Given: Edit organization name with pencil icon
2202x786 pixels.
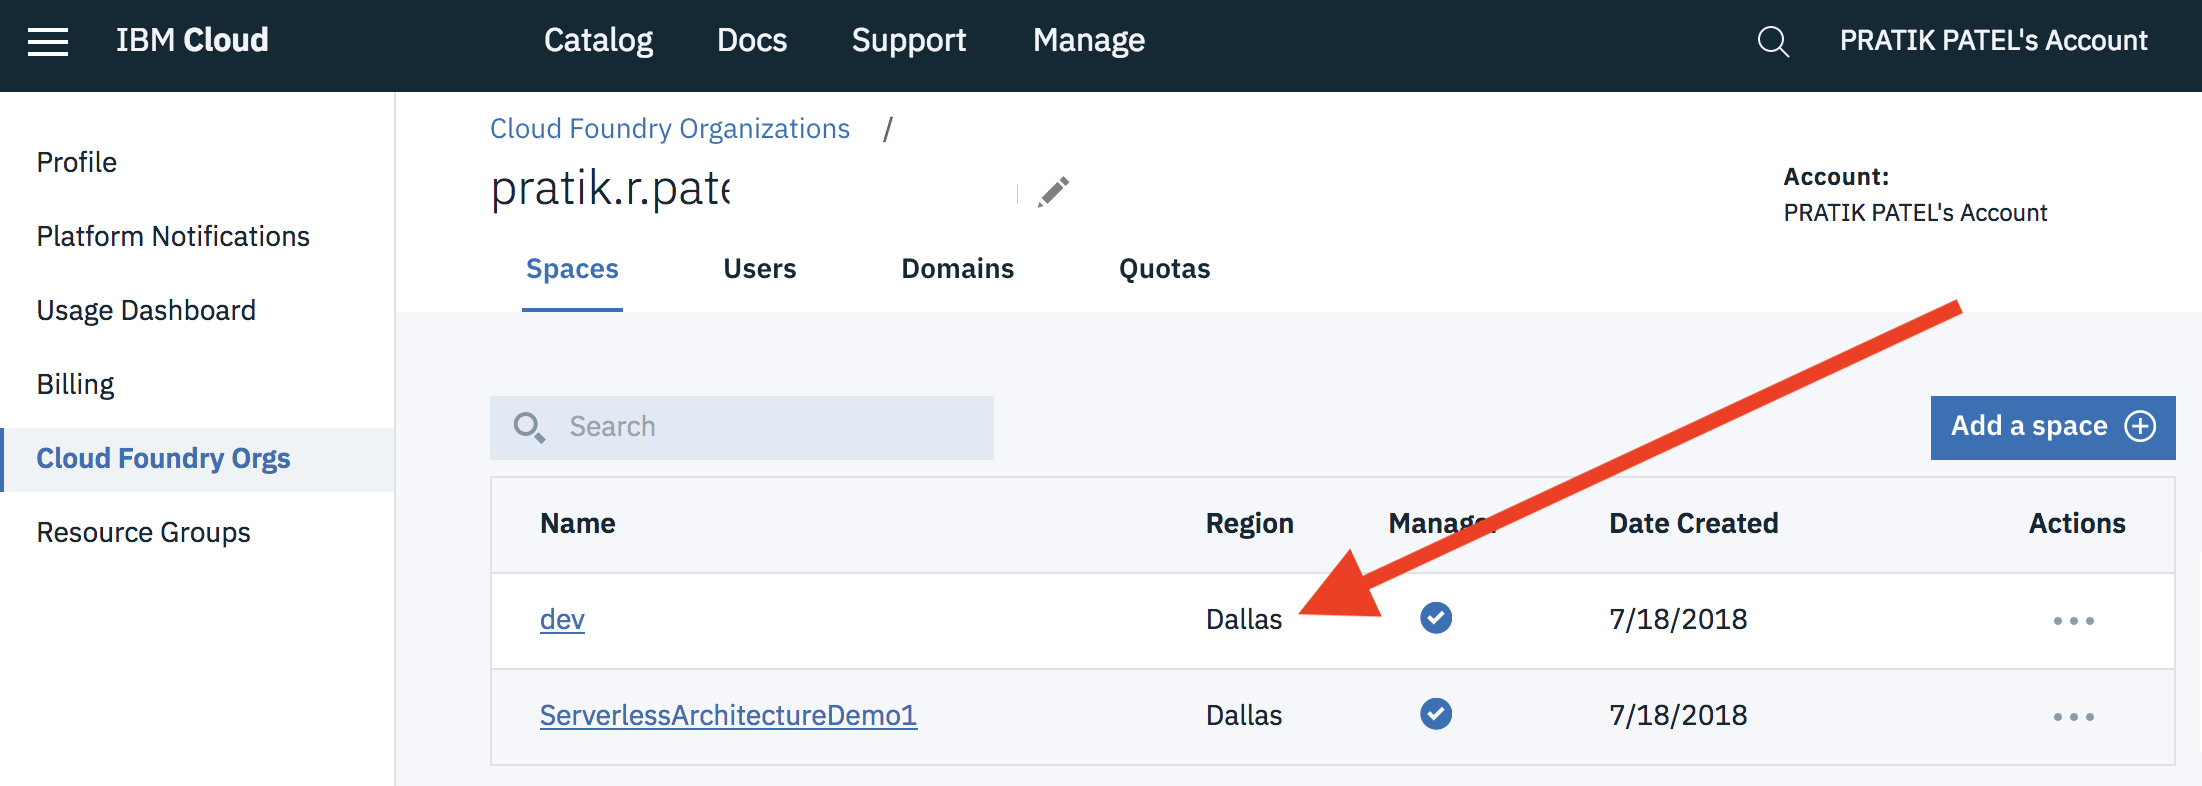Looking at the screenshot, I should pos(1053,191).
